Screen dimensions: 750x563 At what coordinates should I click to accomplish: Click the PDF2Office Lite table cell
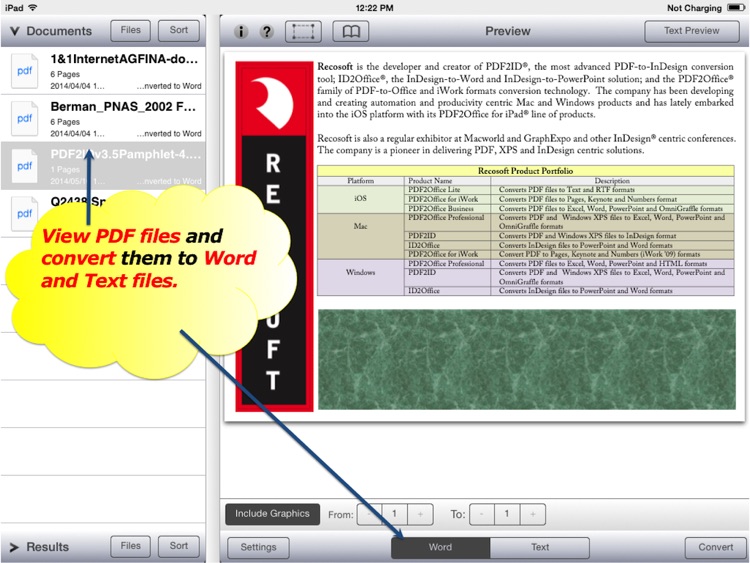447,190
